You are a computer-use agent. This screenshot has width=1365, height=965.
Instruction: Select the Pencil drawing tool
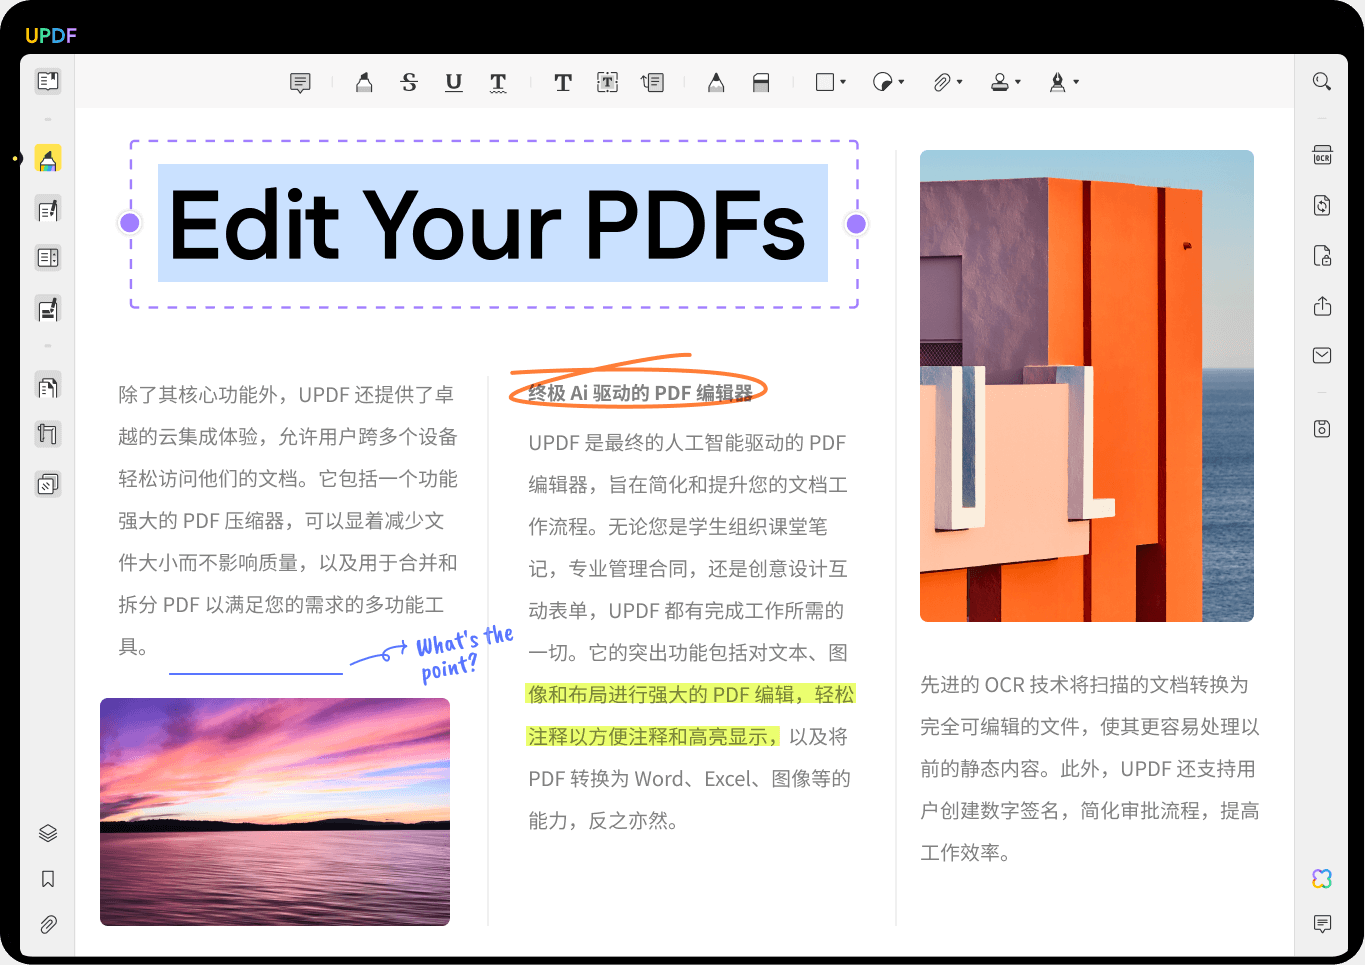tap(716, 83)
